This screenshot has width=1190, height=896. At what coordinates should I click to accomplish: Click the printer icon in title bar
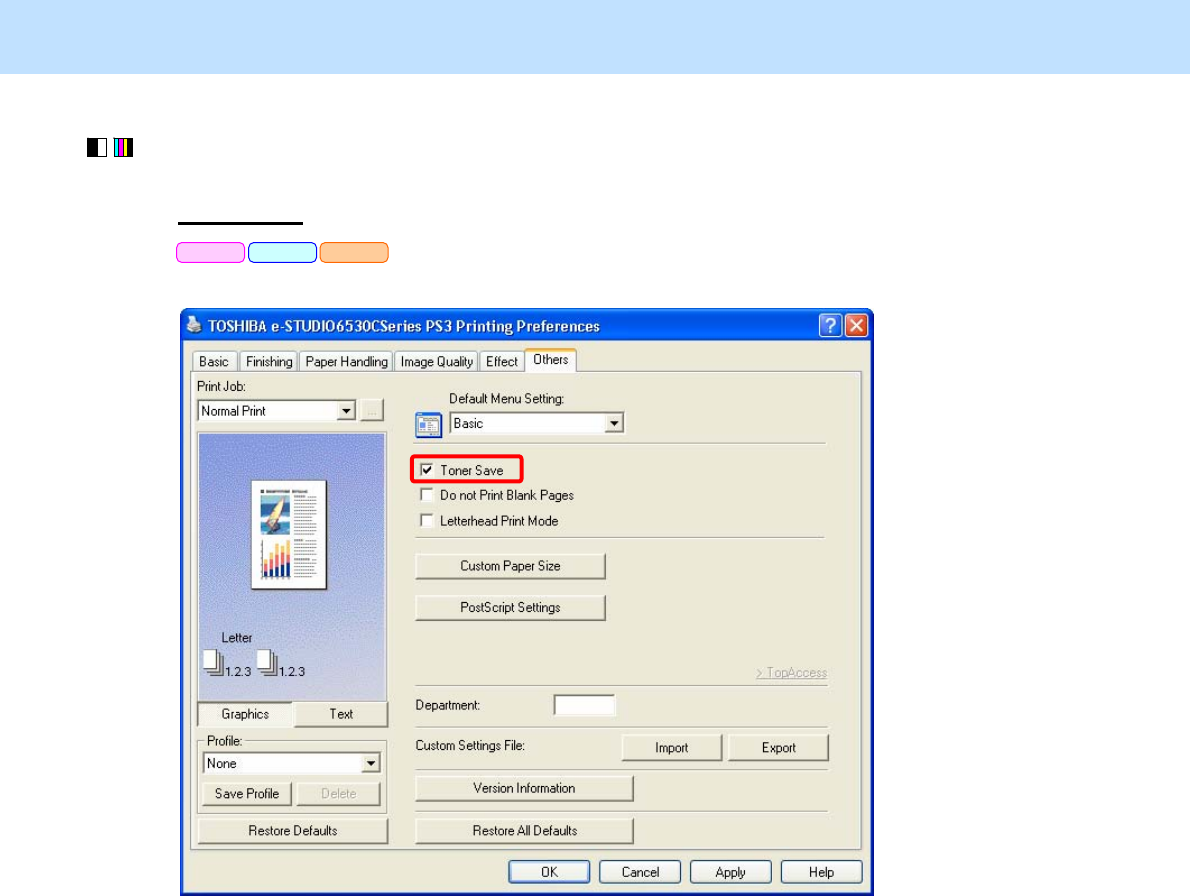tap(194, 325)
